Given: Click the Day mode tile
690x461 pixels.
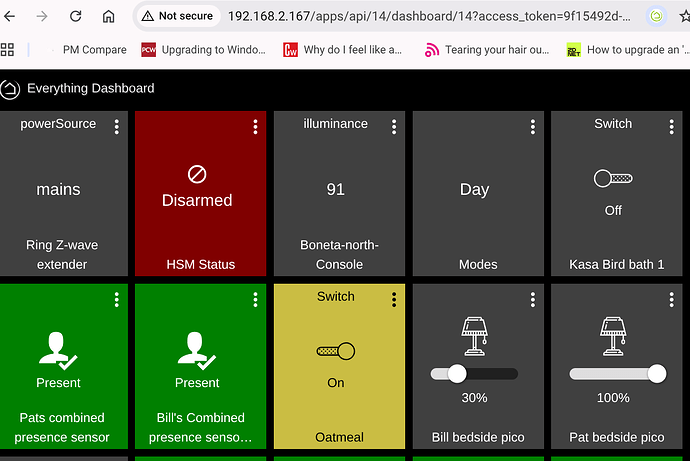Looking at the screenshot, I should pyautogui.click(x=474, y=190).
